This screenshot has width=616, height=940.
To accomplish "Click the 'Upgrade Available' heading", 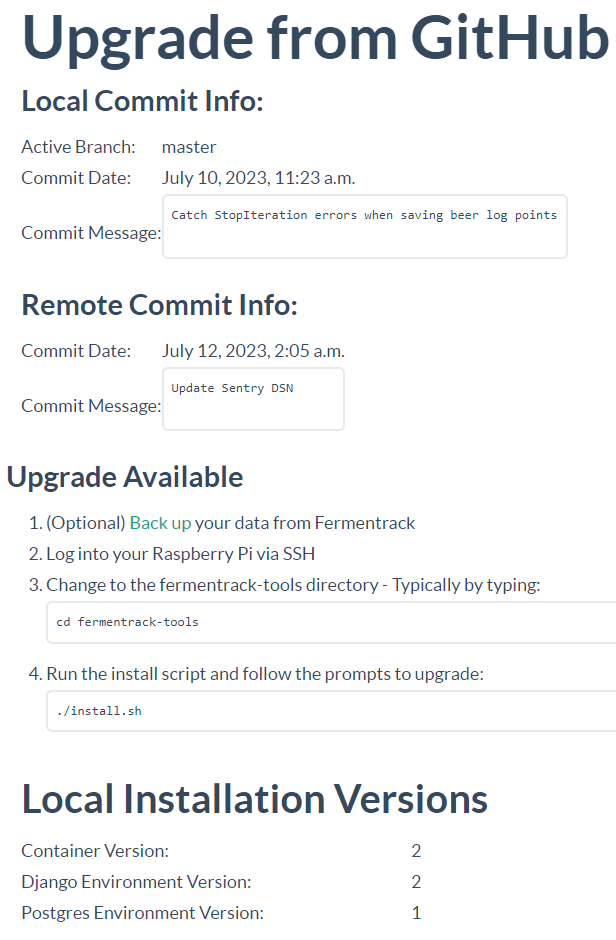I will tap(125, 477).
